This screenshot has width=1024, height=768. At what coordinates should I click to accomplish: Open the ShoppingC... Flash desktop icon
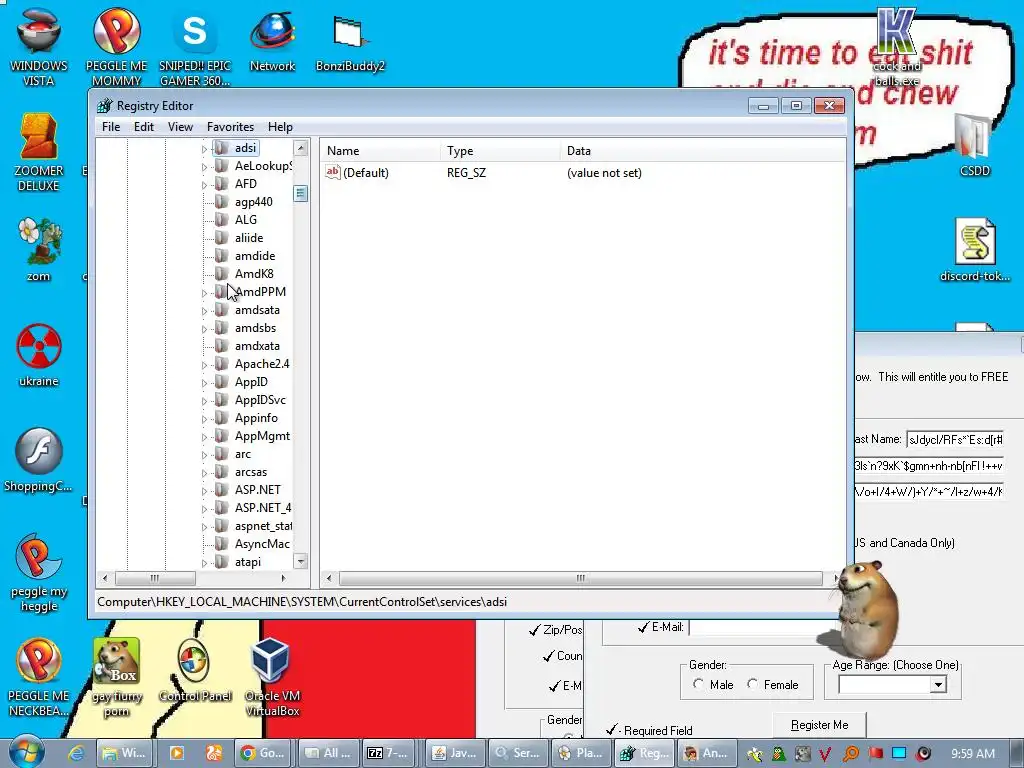coord(39,460)
